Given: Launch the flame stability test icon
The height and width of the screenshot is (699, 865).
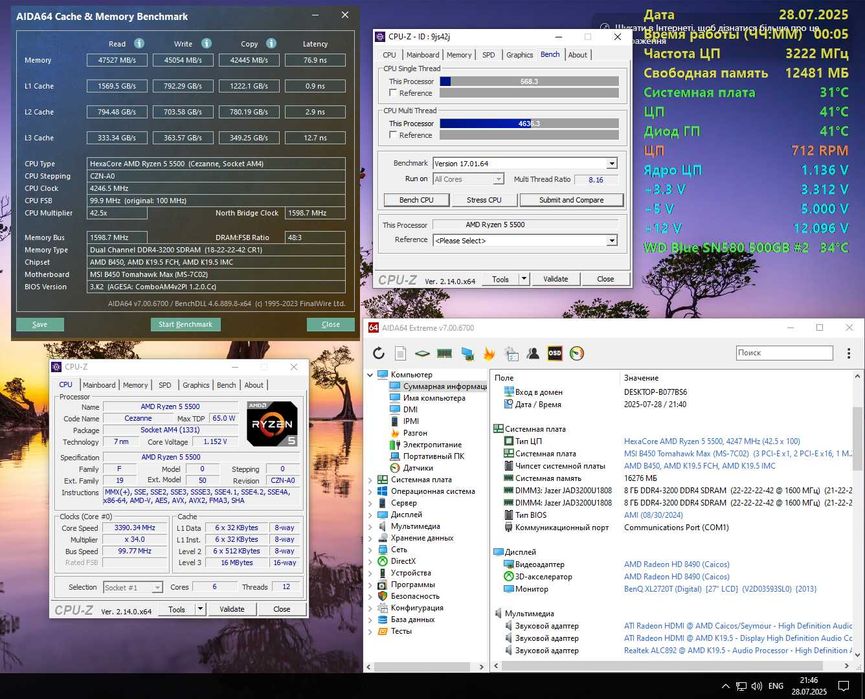Looking at the screenshot, I should pyautogui.click(x=489, y=353).
